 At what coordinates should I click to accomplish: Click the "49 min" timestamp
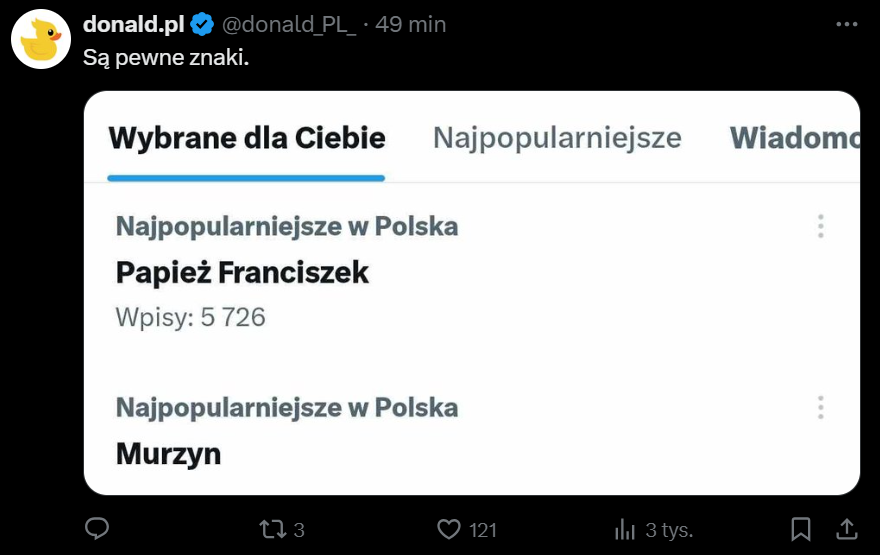point(410,24)
